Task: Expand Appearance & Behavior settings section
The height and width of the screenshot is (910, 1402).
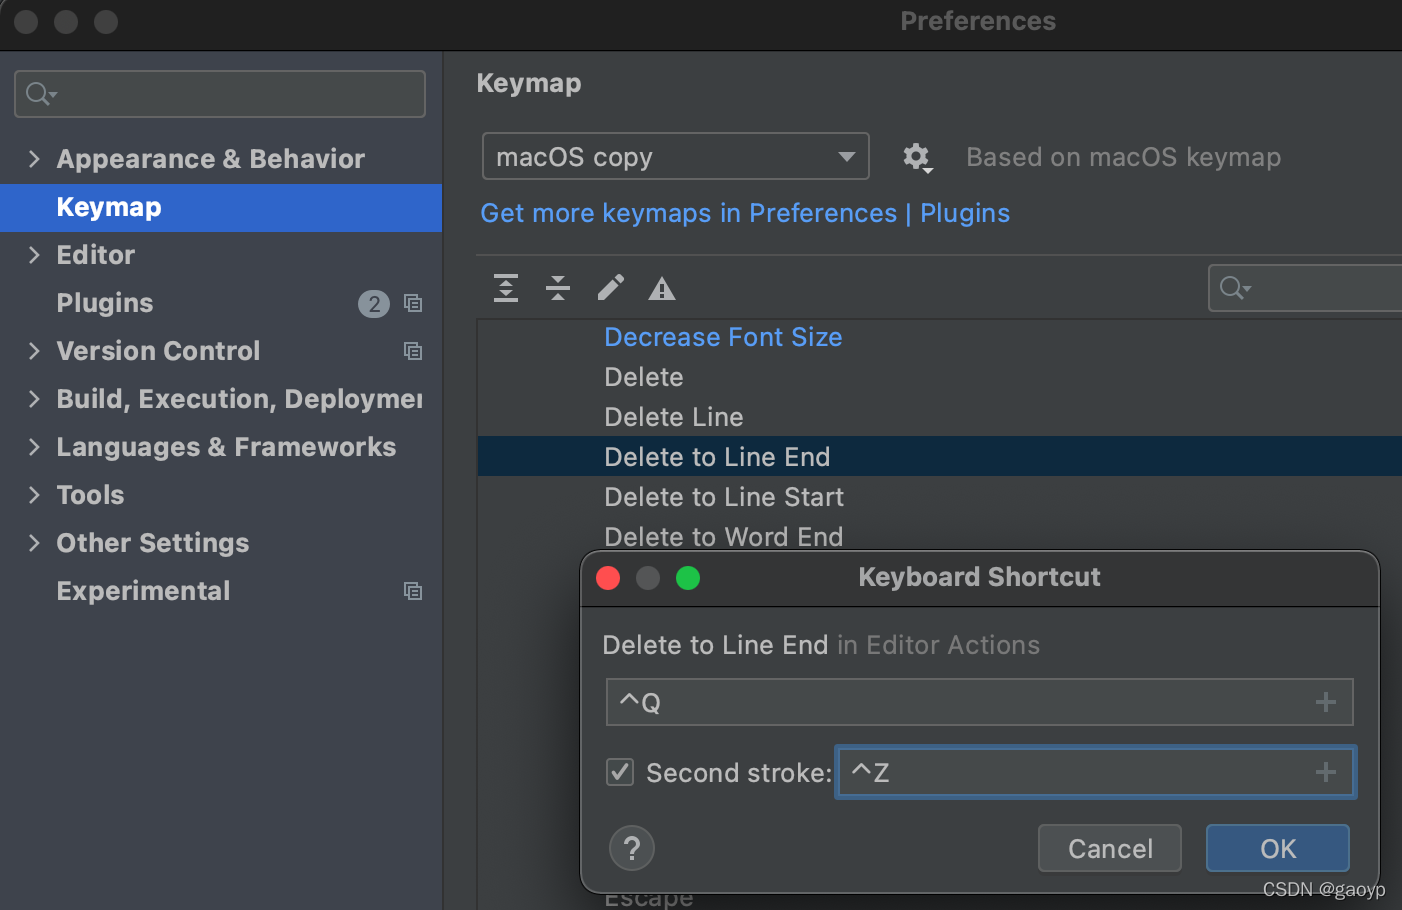Action: click(x=35, y=159)
